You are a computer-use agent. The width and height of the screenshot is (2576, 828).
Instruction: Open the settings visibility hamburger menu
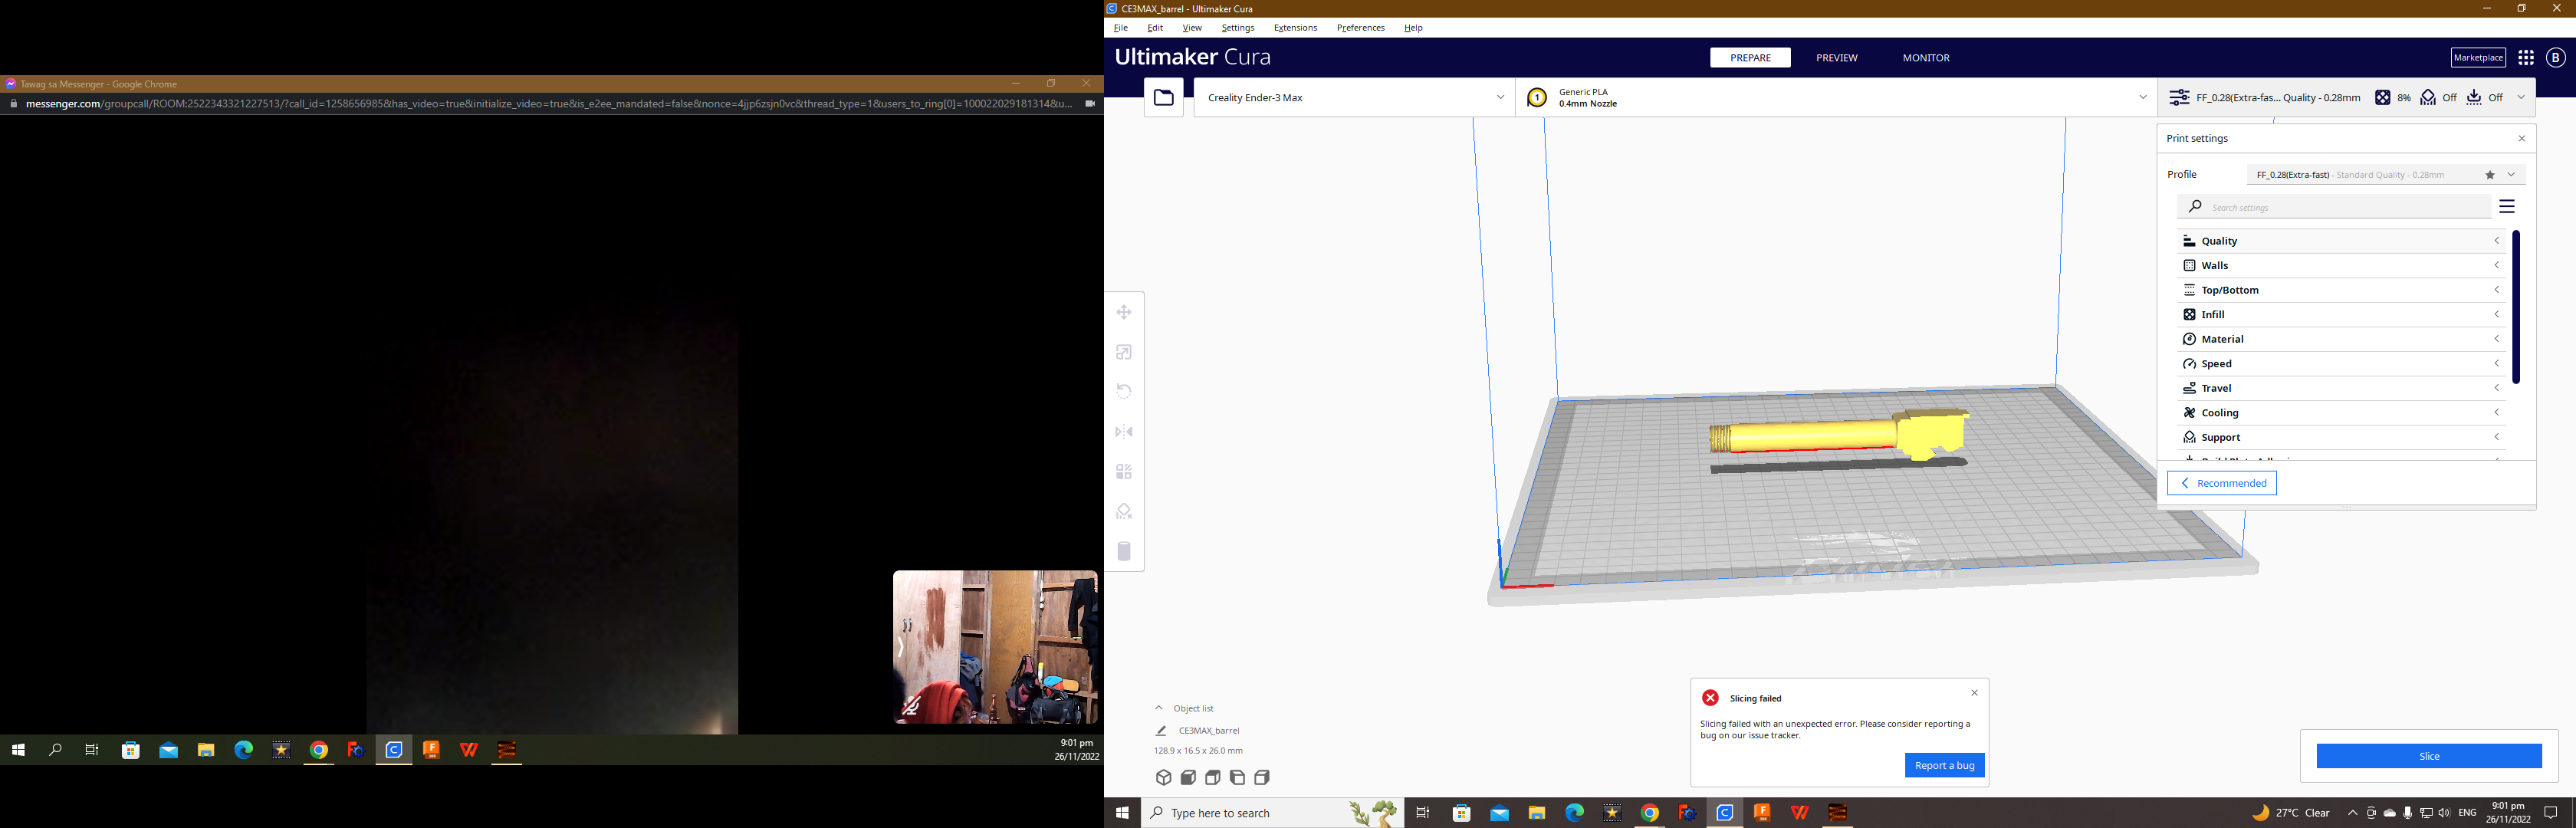click(x=2507, y=207)
